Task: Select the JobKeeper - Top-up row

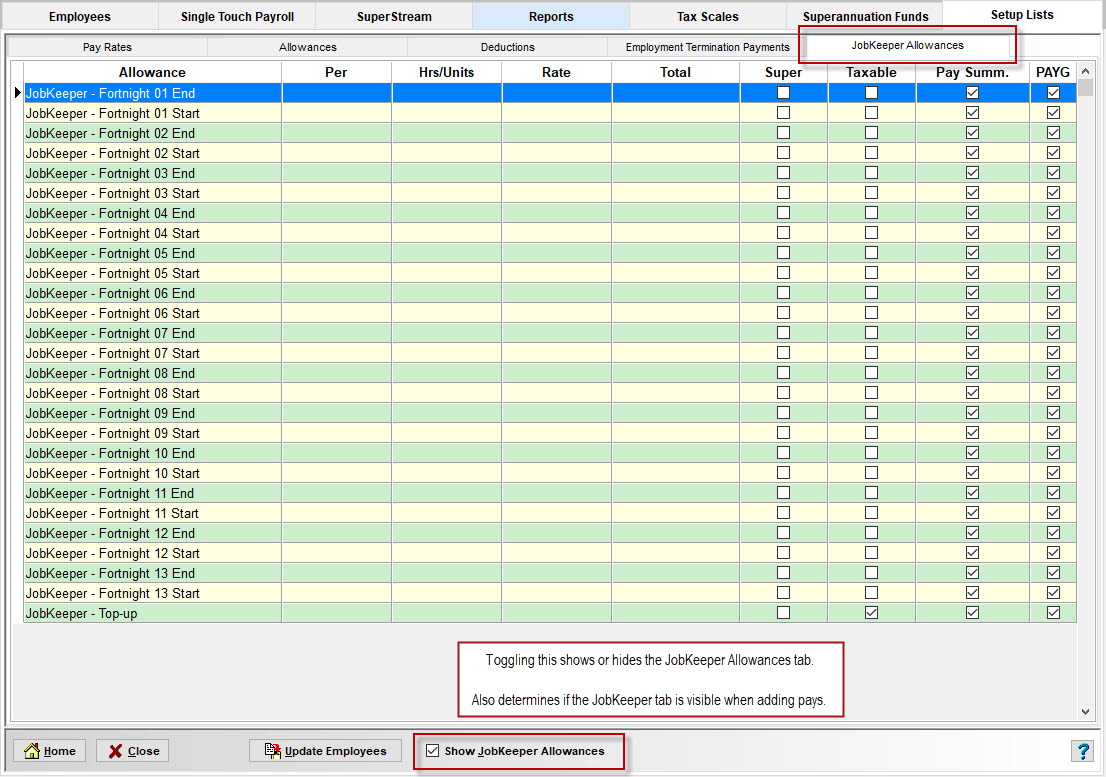Action: (550, 613)
